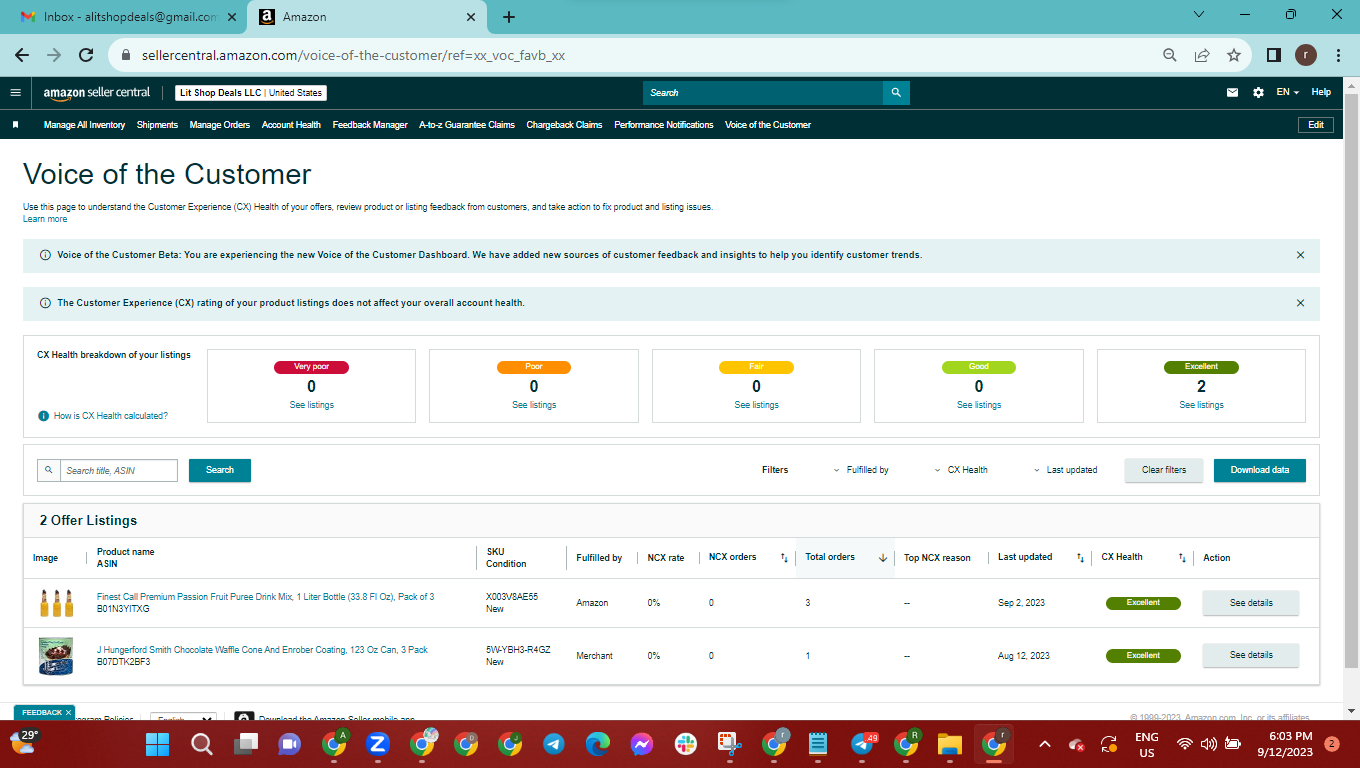Expand the Last updated filter dropdown
The height and width of the screenshot is (768, 1360).
coord(1065,470)
